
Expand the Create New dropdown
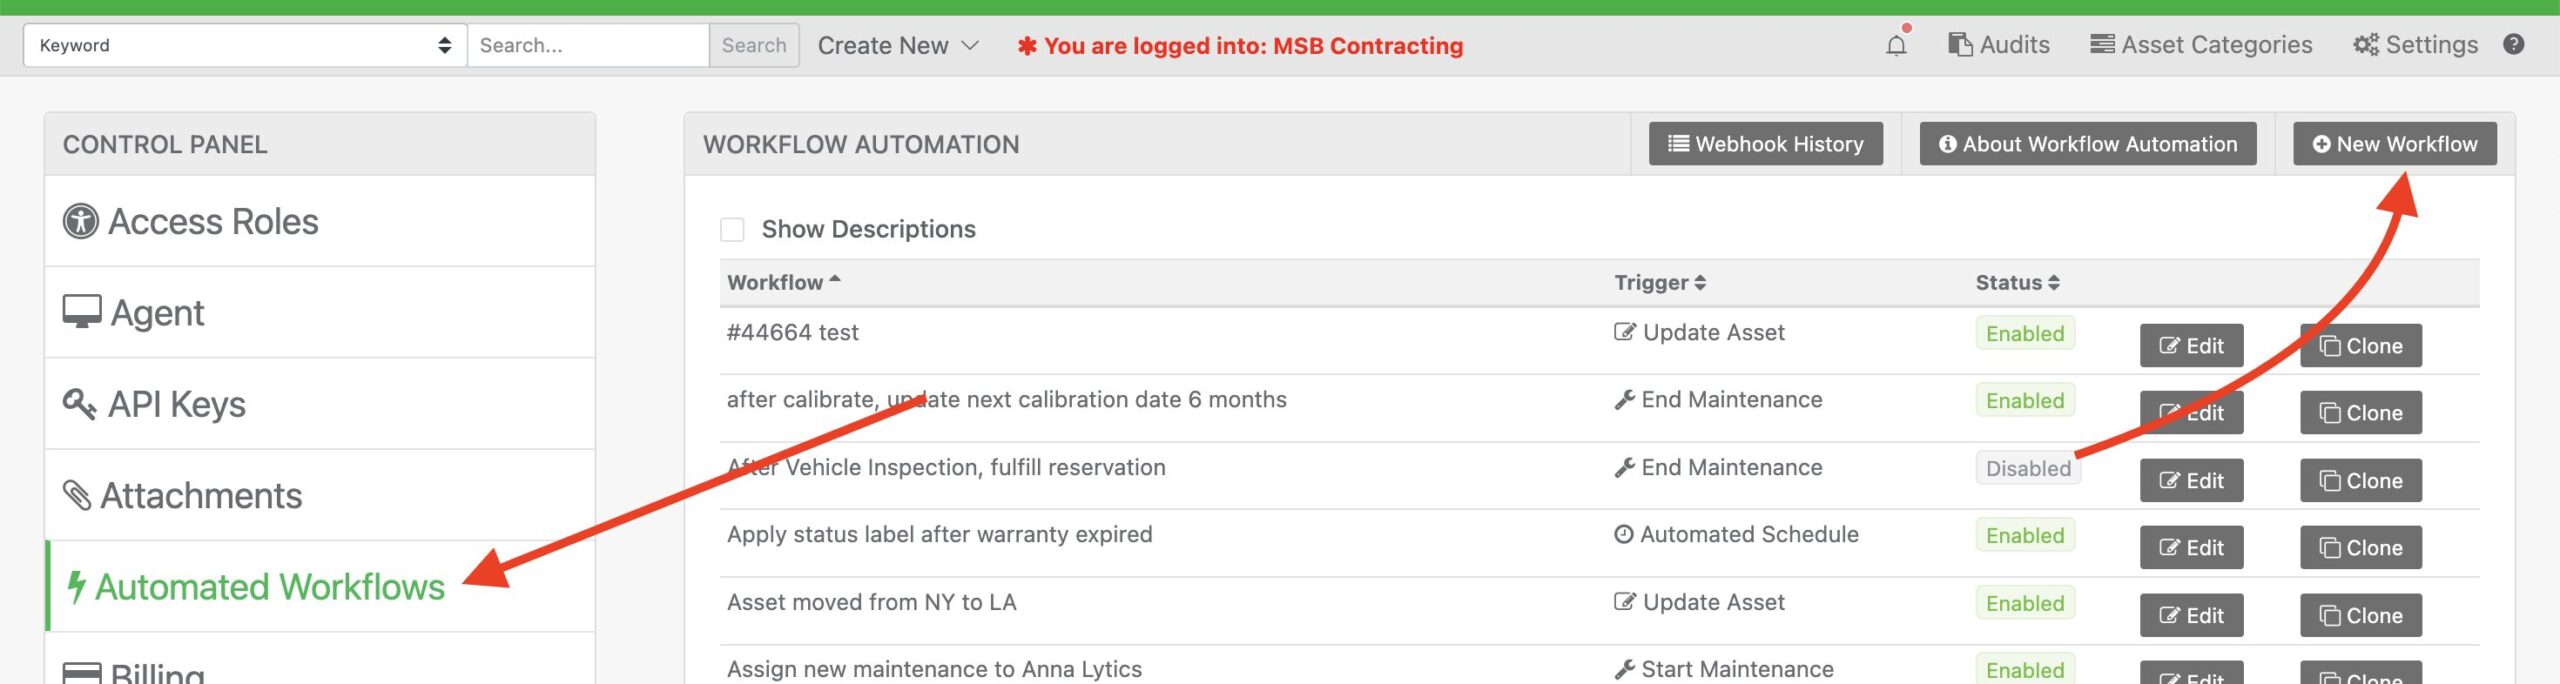point(898,45)
